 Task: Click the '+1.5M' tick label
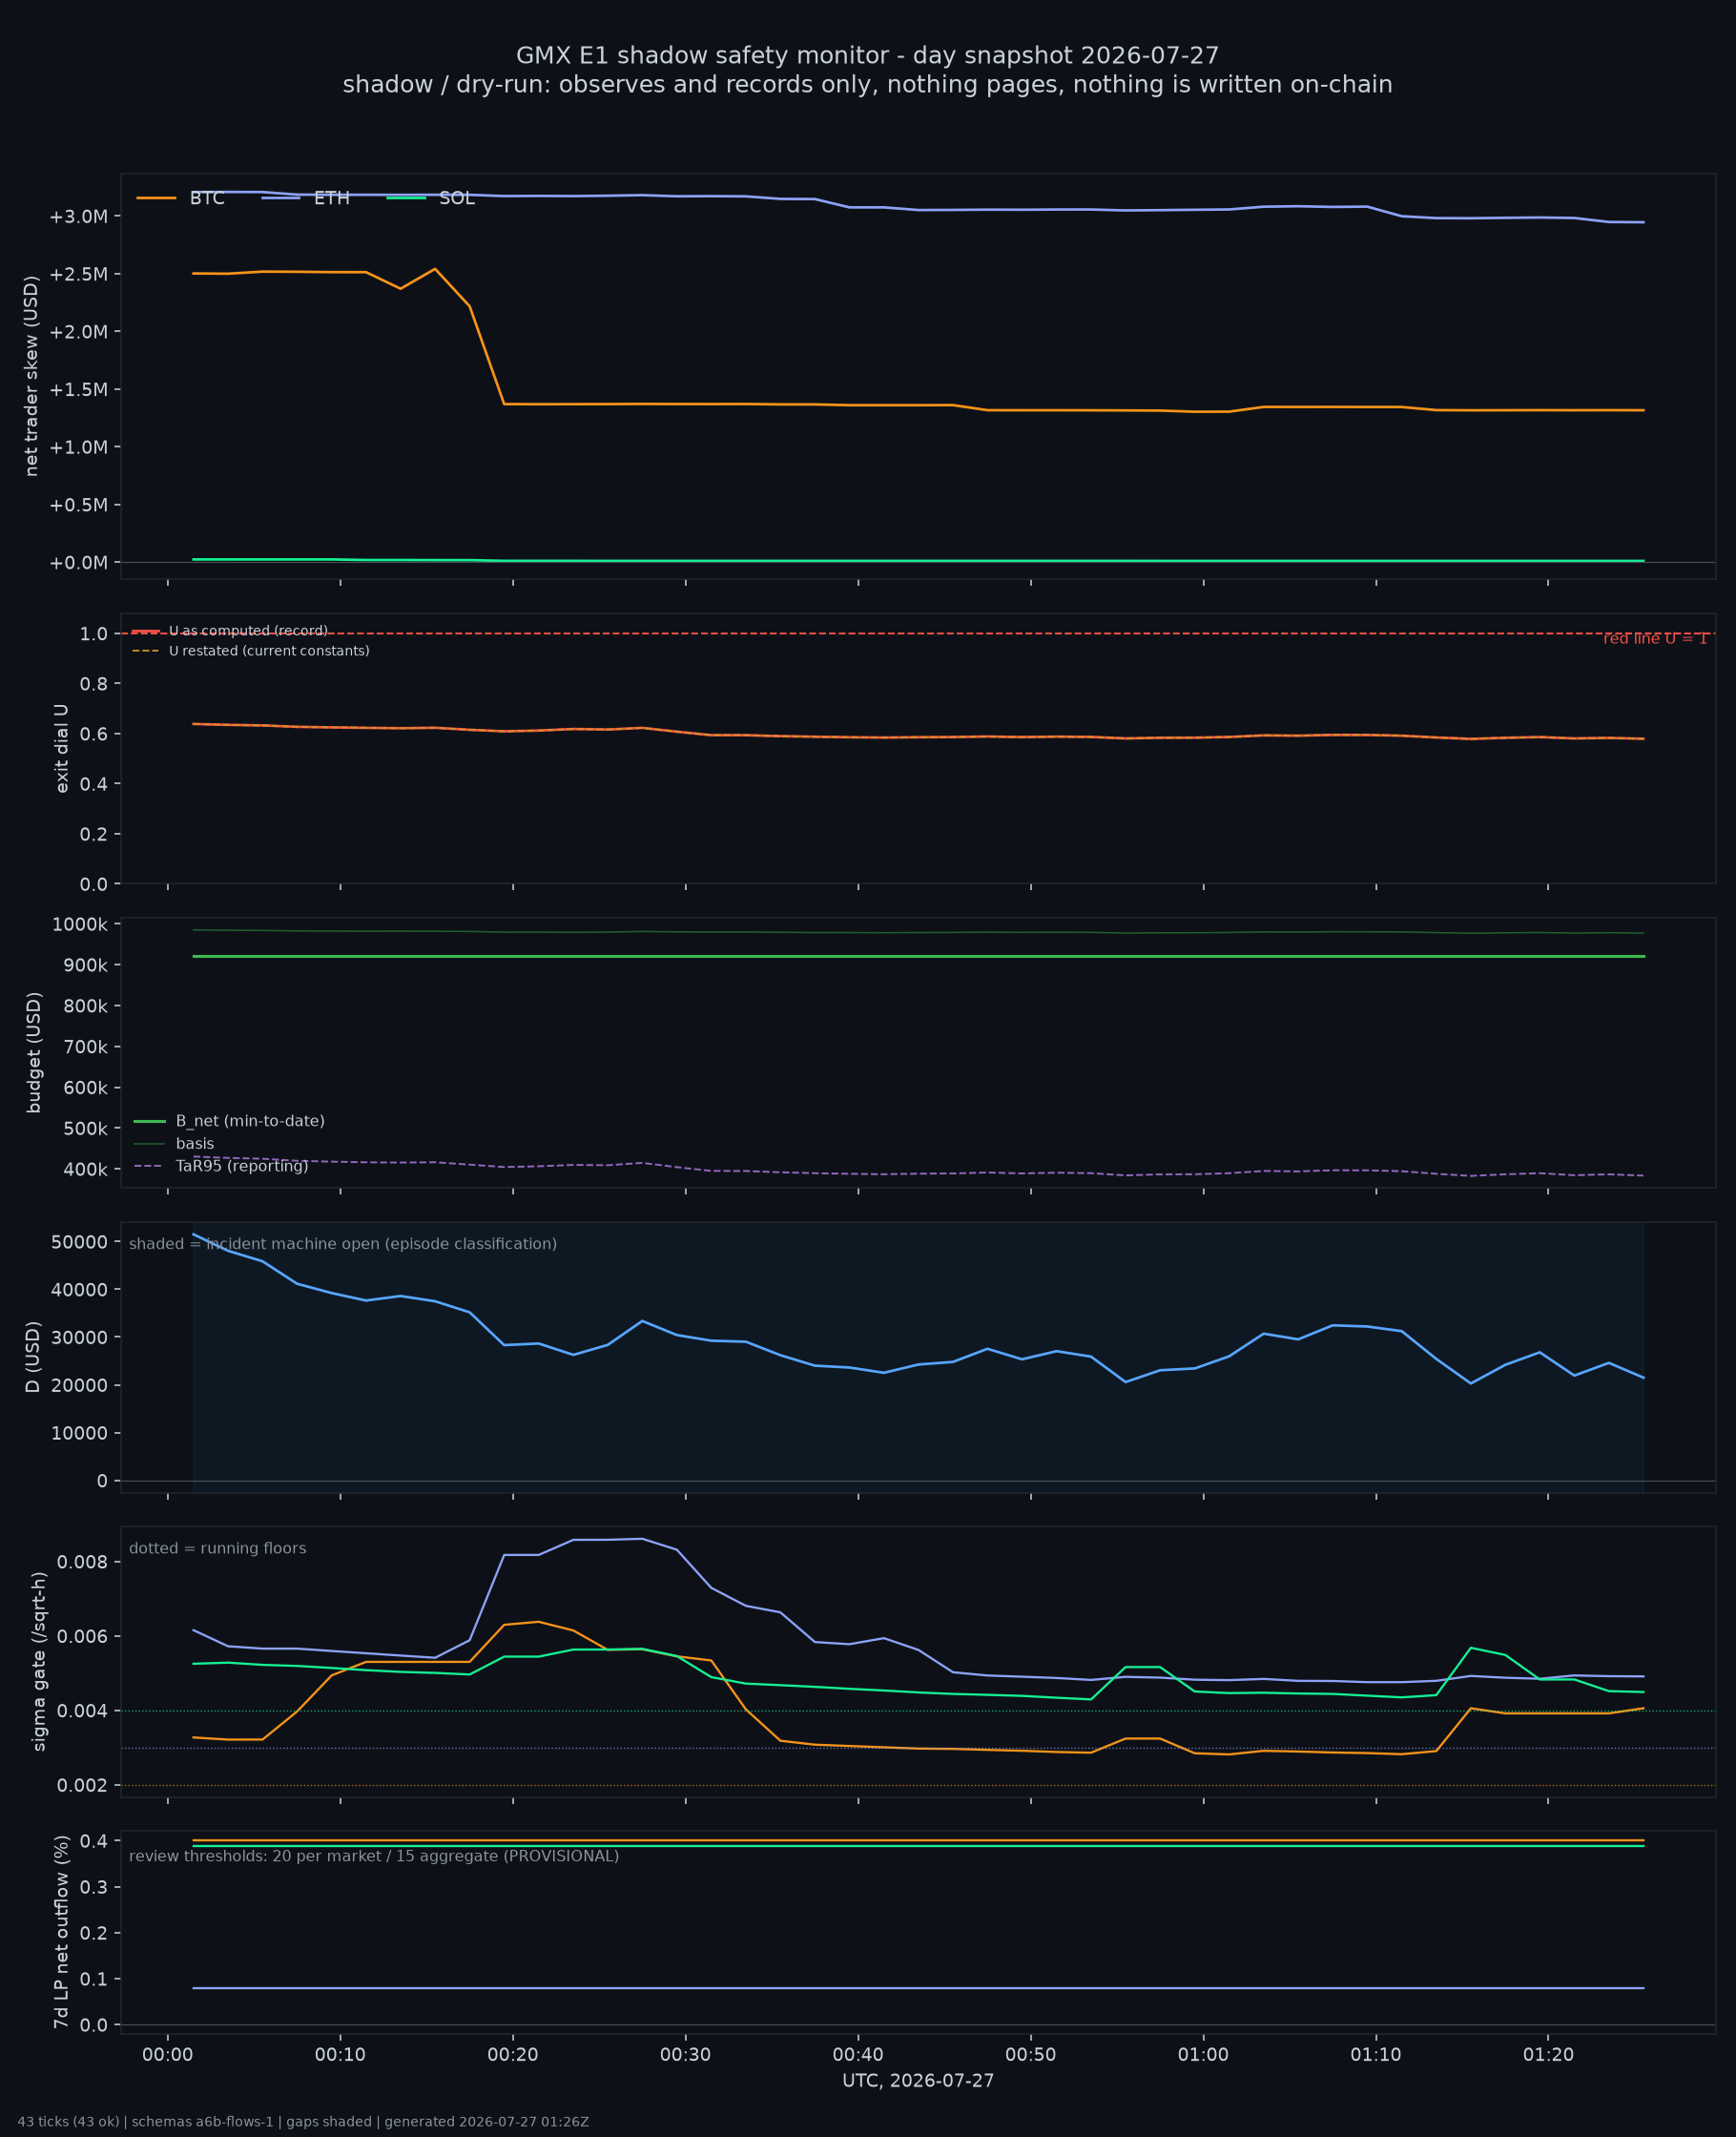point(78,390)
